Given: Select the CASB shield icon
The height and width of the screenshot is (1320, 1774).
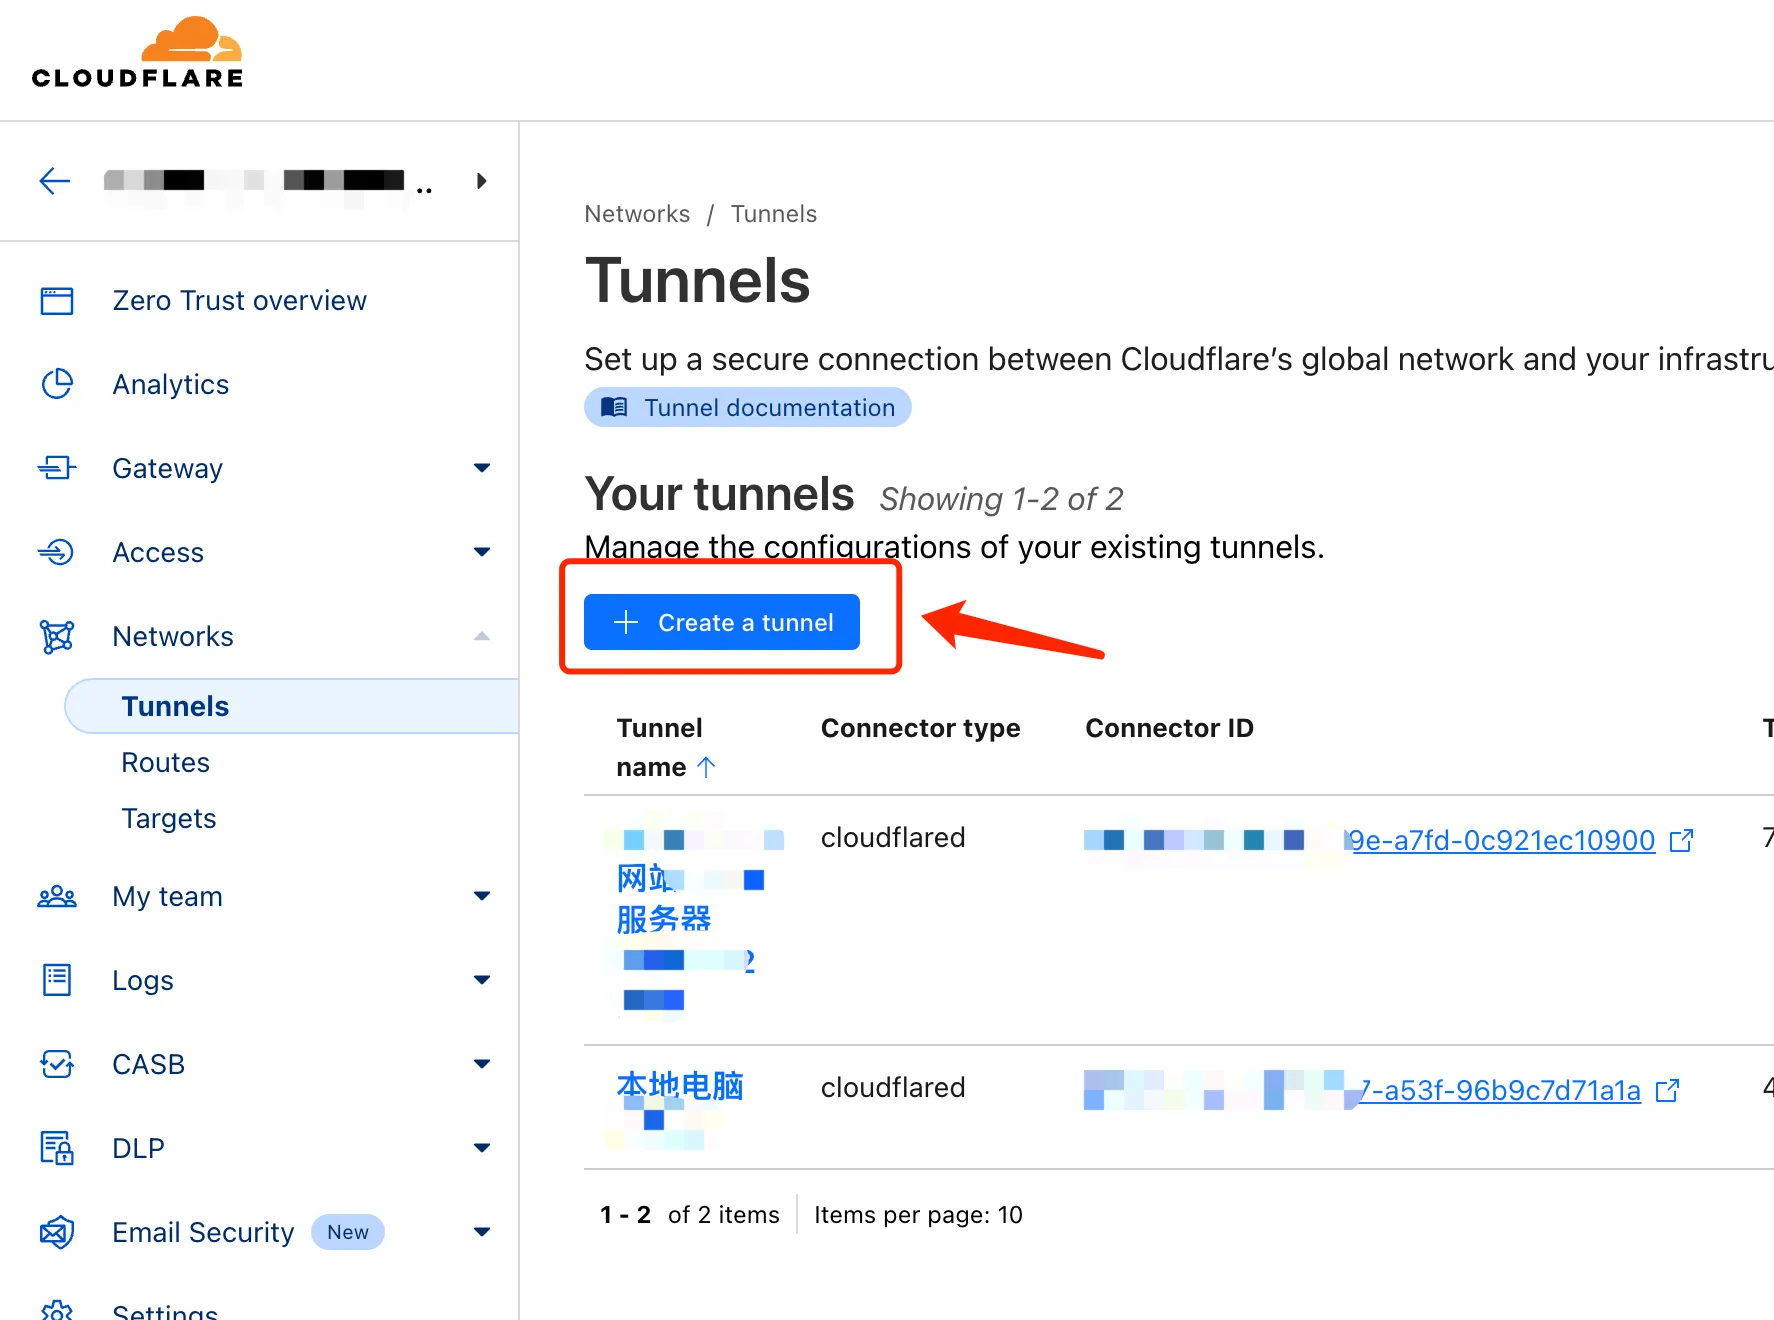Looking at the screenshot, I should point(56,1064).
